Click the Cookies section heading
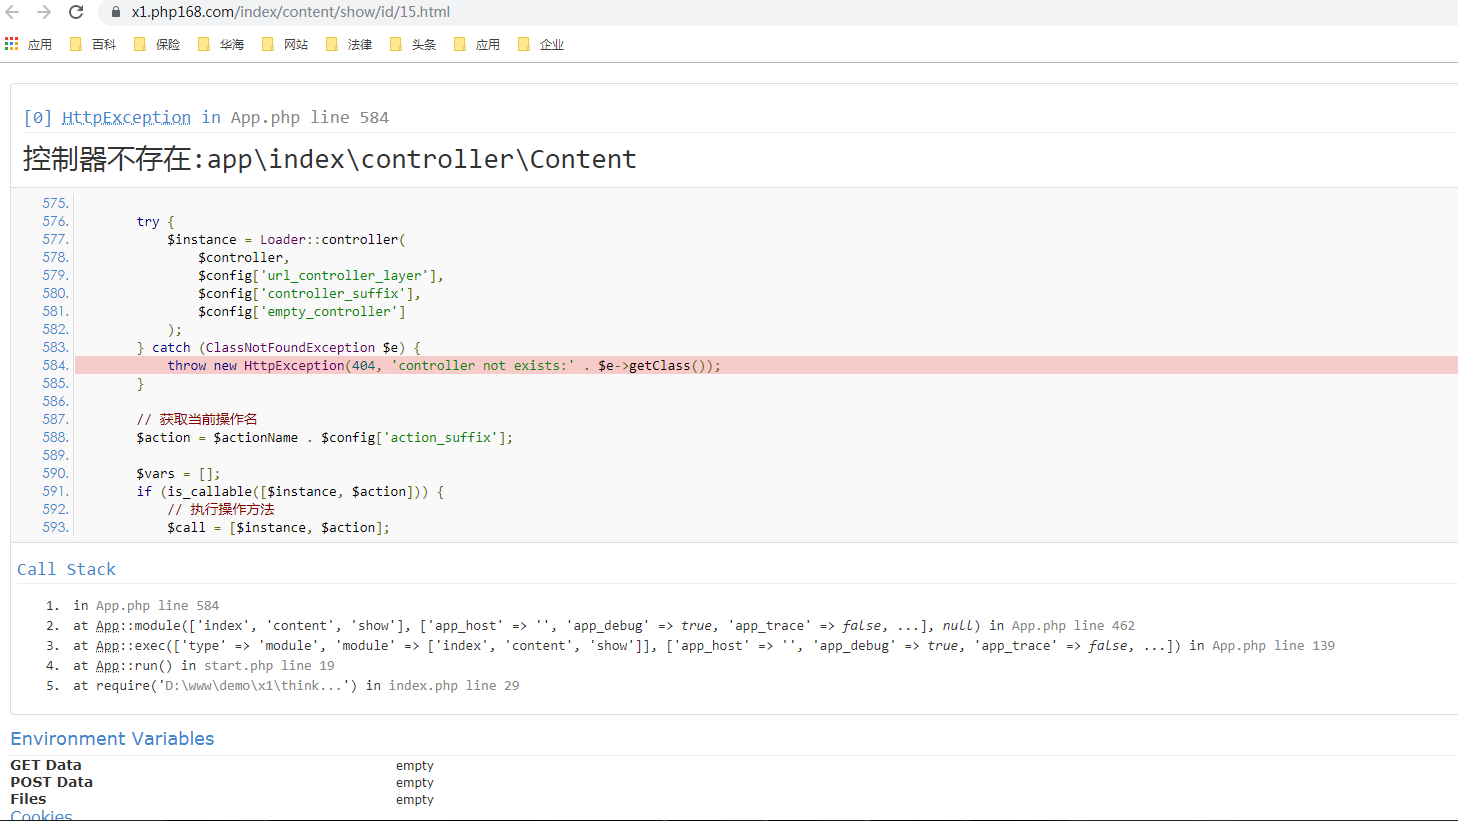Image resolution: width=1458 pixels, height=821 pixels. coord(41,815)
